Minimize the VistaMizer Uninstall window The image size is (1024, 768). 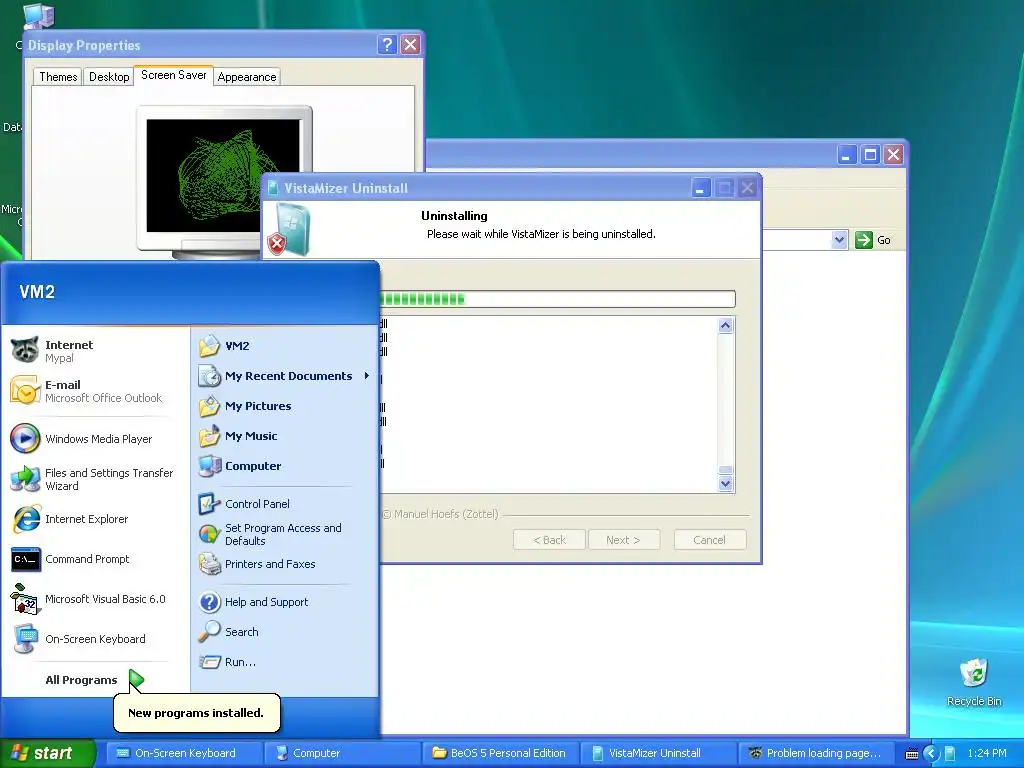(701, 188)
